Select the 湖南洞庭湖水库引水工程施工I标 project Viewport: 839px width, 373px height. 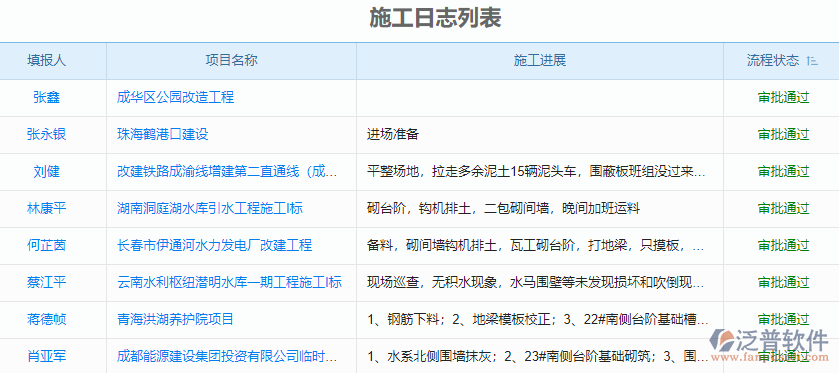(x=210, y=208)
